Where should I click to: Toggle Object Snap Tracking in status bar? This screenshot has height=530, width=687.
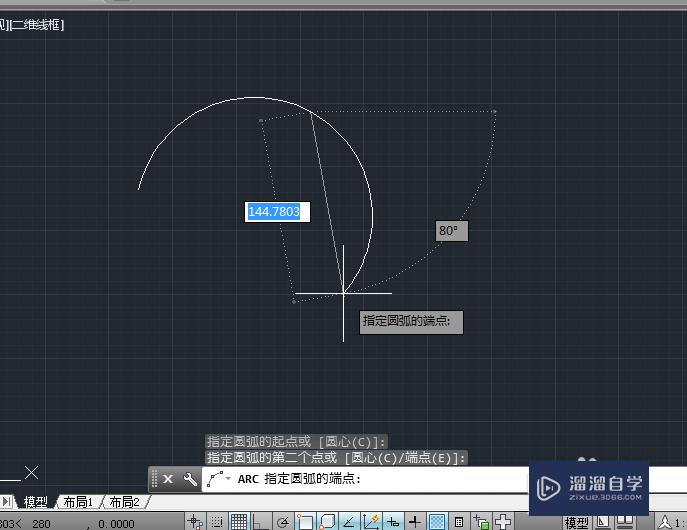point(349,522)
